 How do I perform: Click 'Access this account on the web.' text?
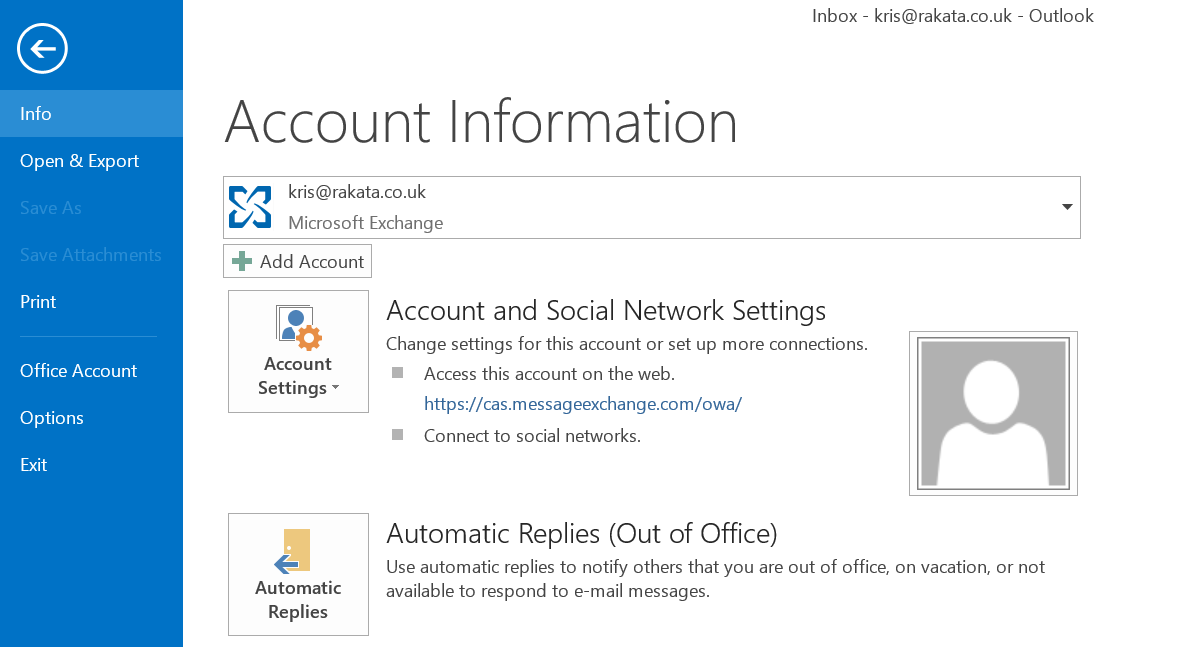pyautogui.click(x=549, y=373)
